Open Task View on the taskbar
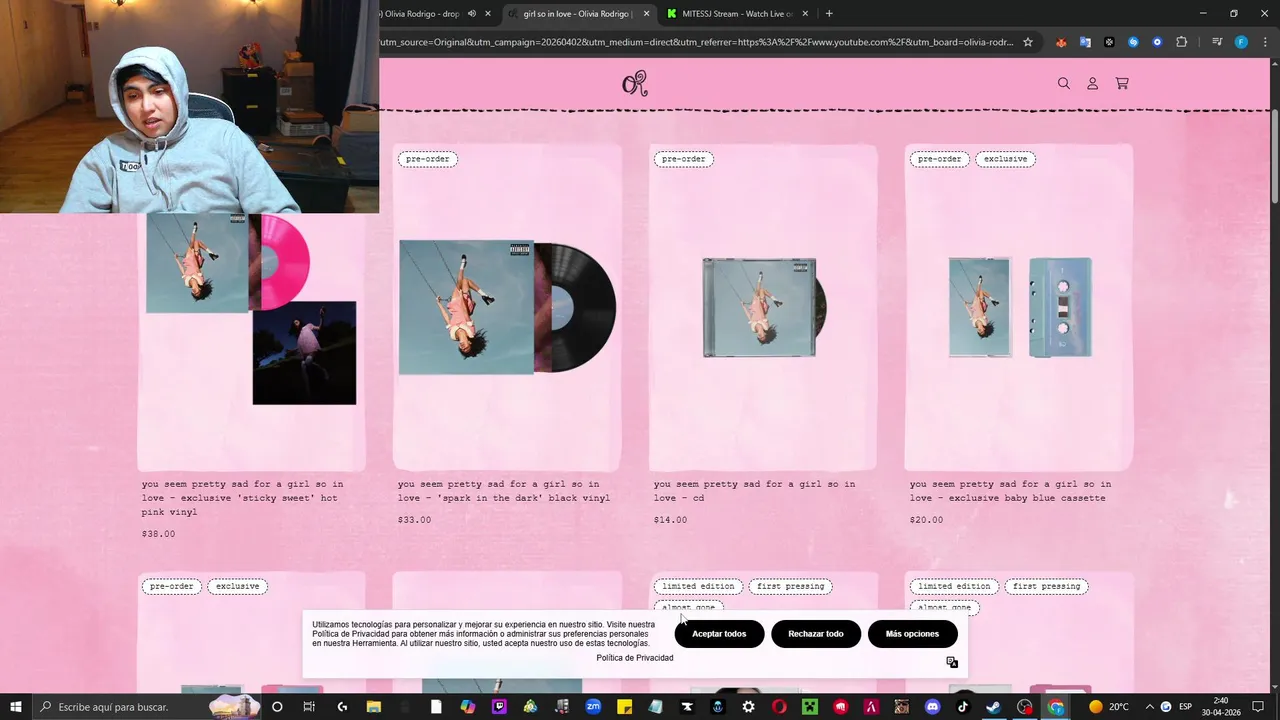 pyautogui.click(x=309, y=707)
